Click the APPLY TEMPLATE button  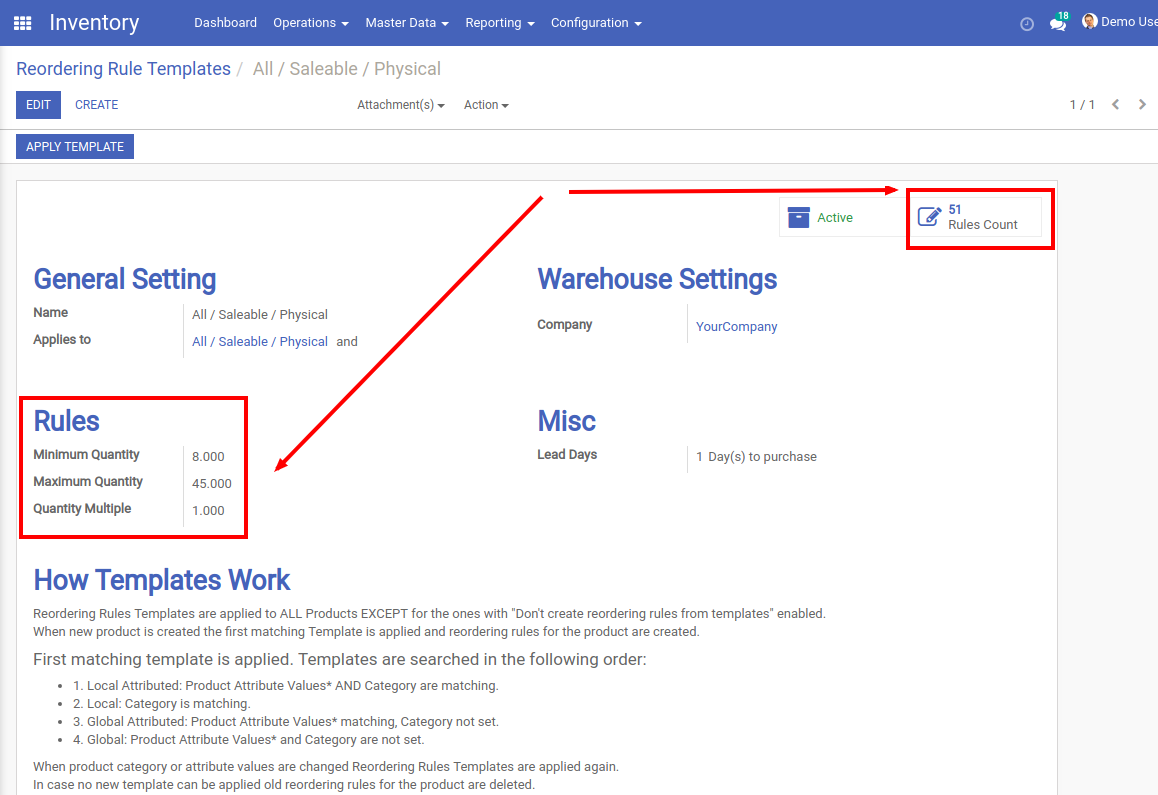click(x=75, y=147)
